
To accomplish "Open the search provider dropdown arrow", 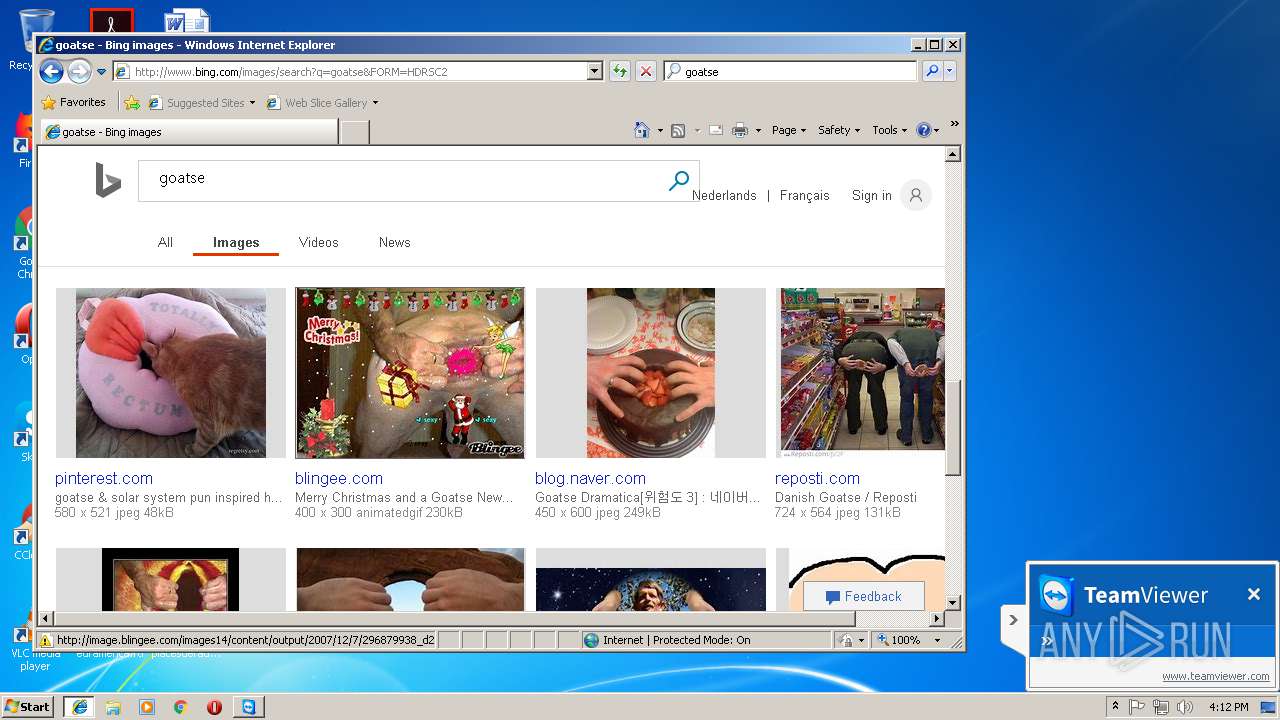I will [950, 72].
